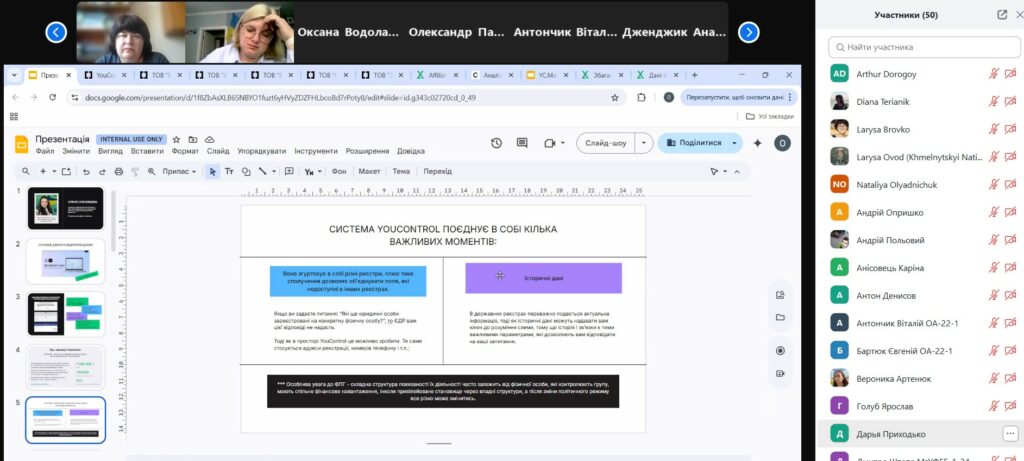Open the Файл menu
1024x461 pixels.
pos(45,151)
